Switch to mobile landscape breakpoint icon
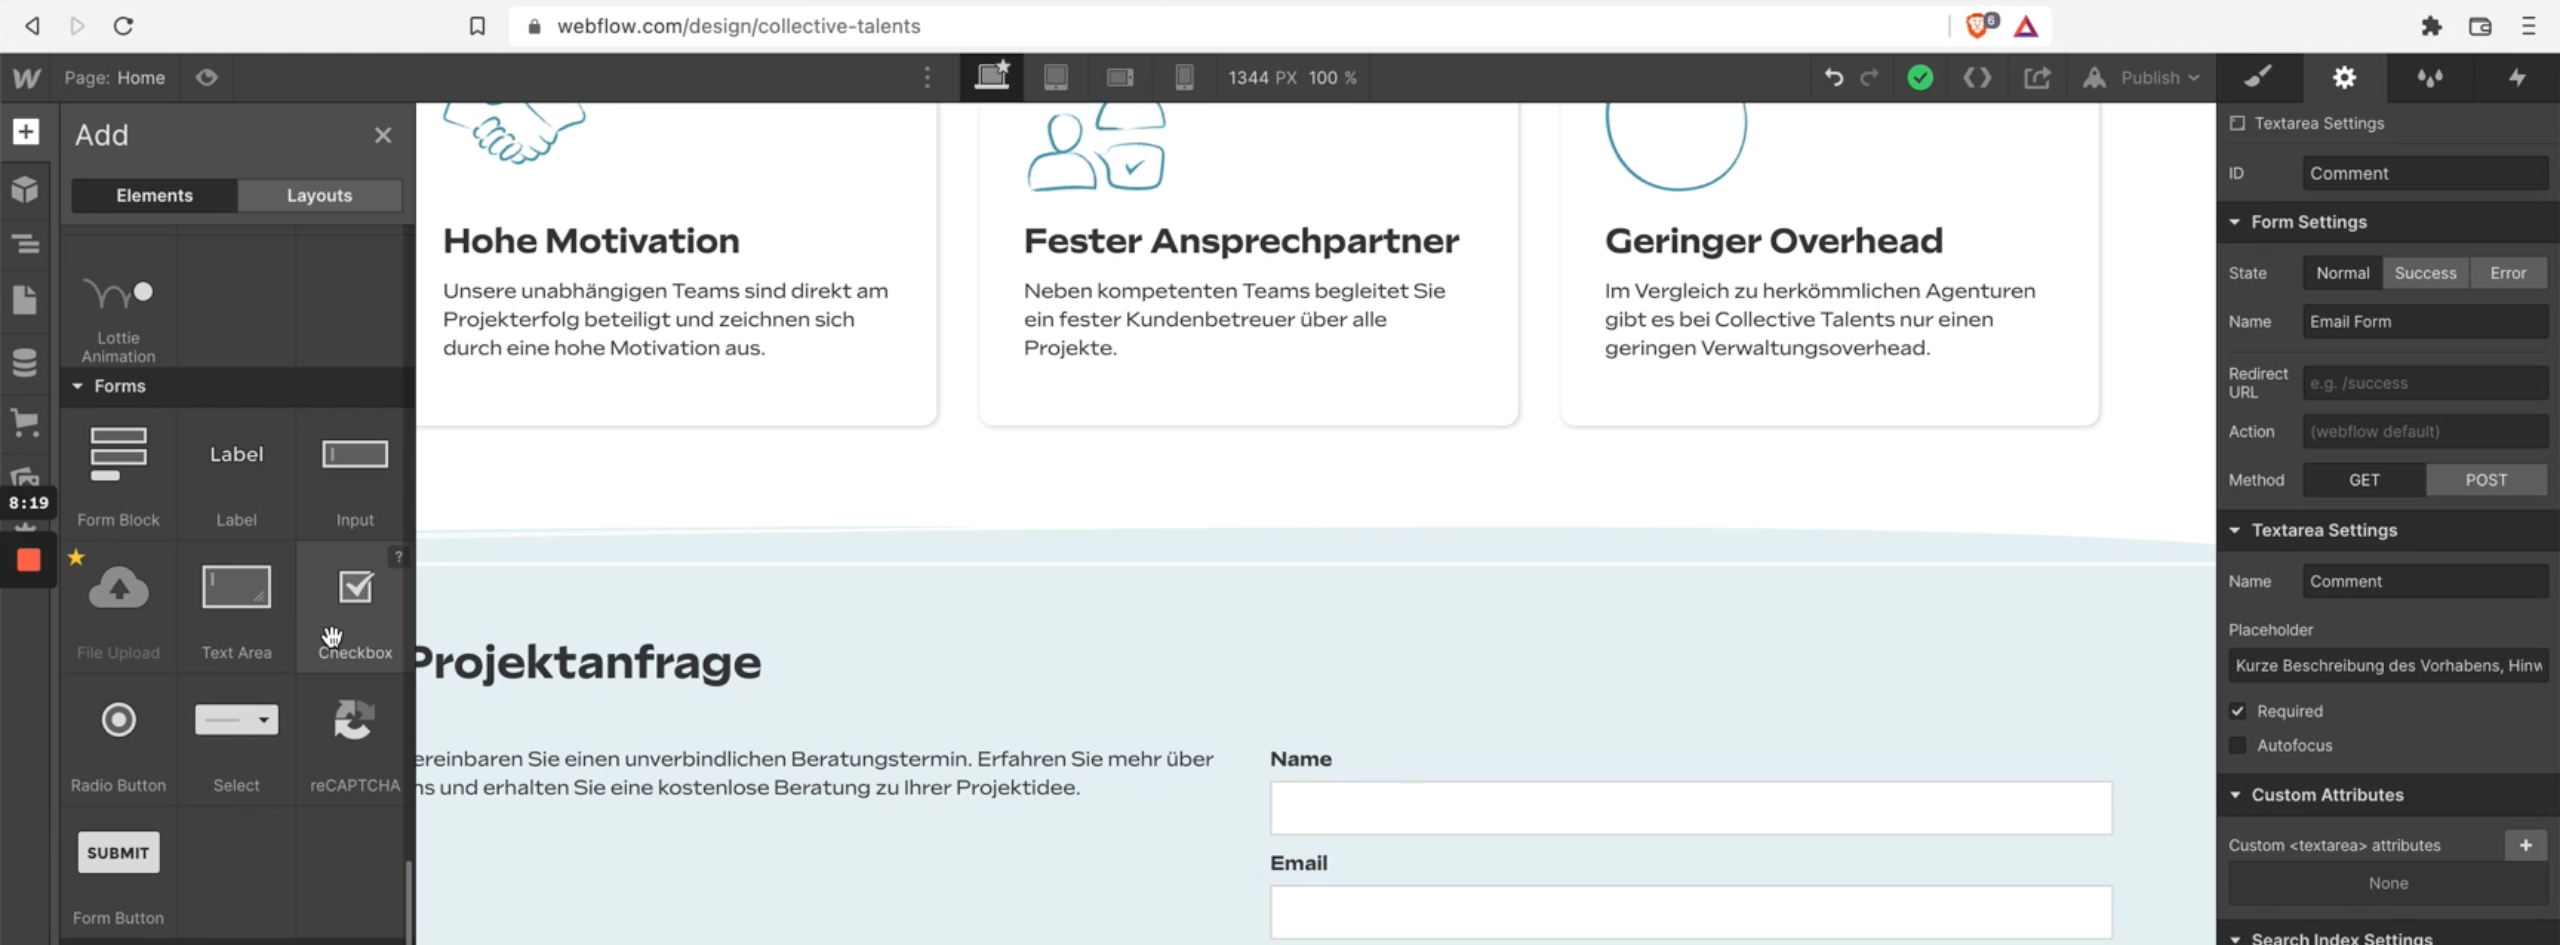This screenshot has width=2560, height=945. tap(1120, 77)
